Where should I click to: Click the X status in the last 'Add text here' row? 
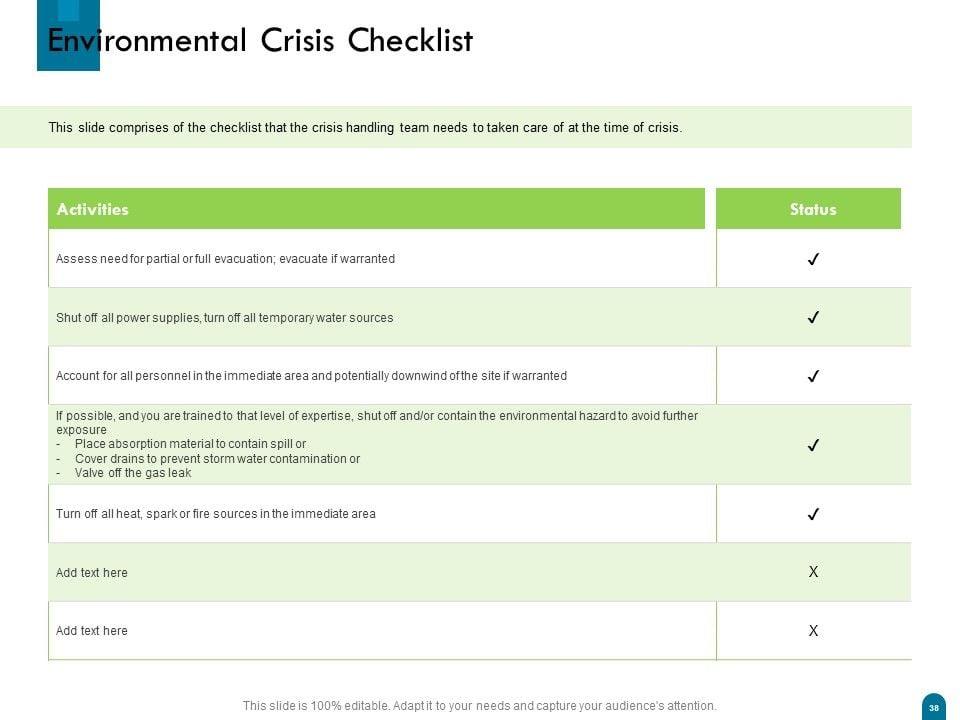click(813, 631)
